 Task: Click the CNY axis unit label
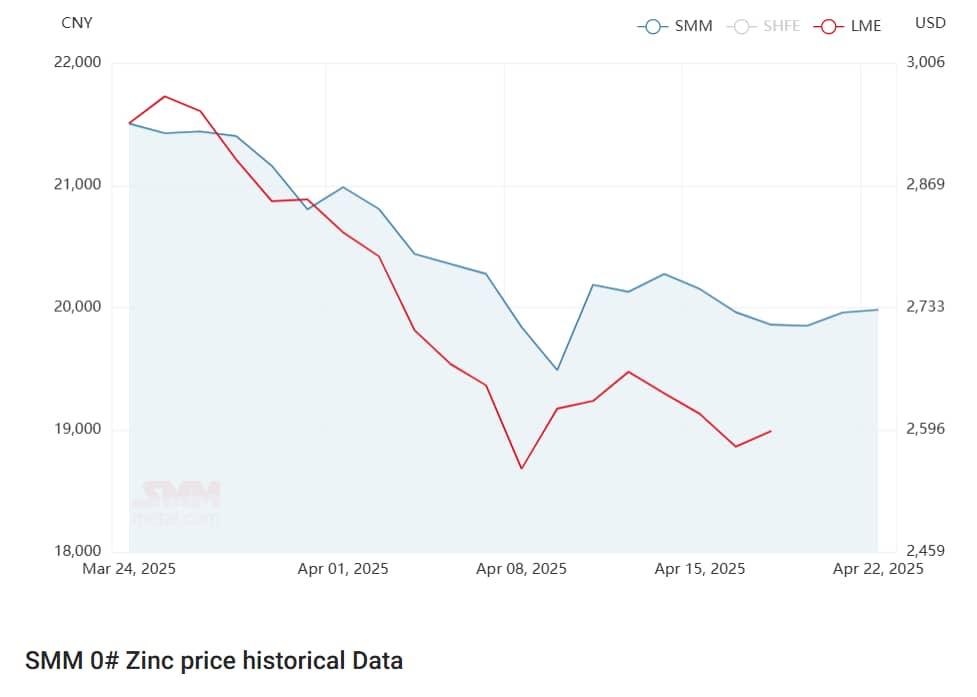click(x=76, y=23)
